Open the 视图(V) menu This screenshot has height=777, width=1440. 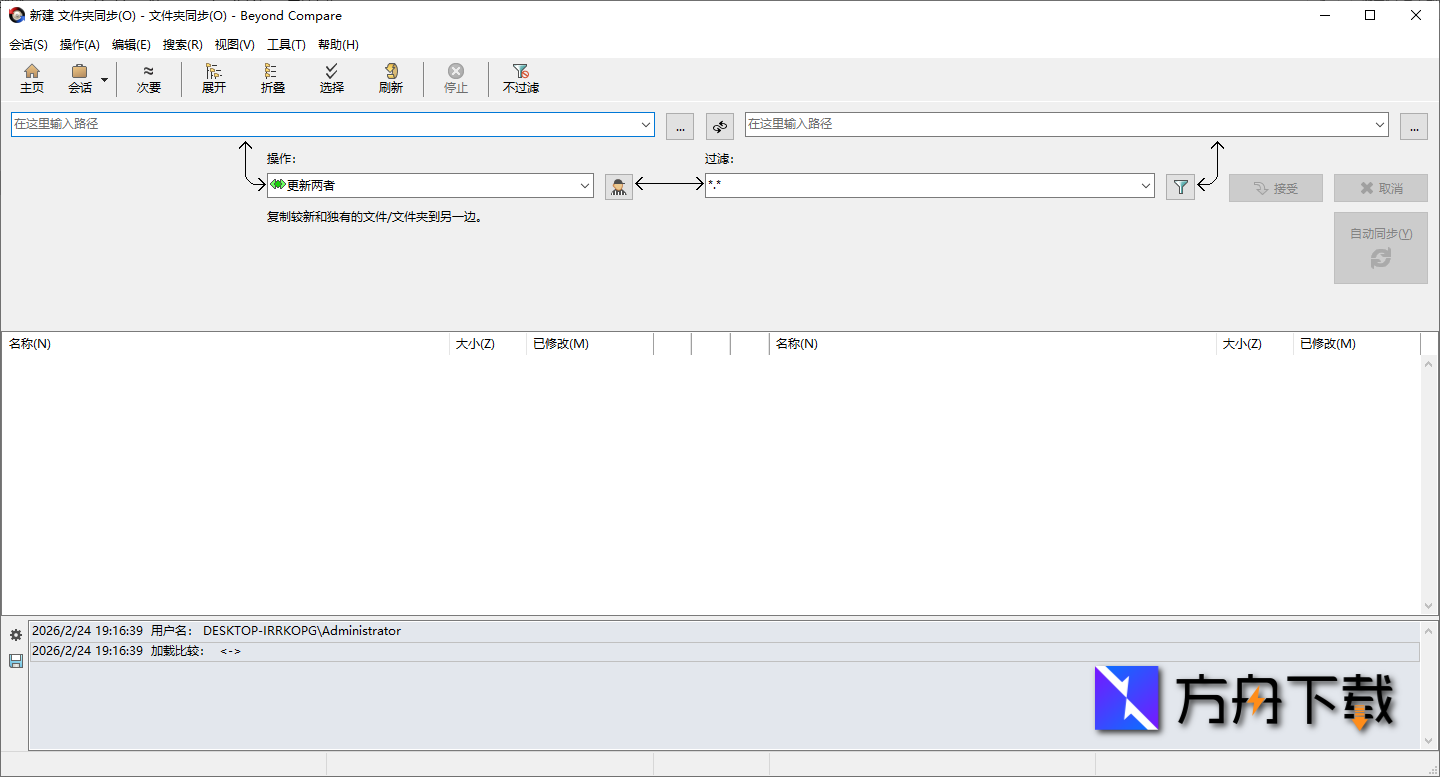tap(234, 45)
